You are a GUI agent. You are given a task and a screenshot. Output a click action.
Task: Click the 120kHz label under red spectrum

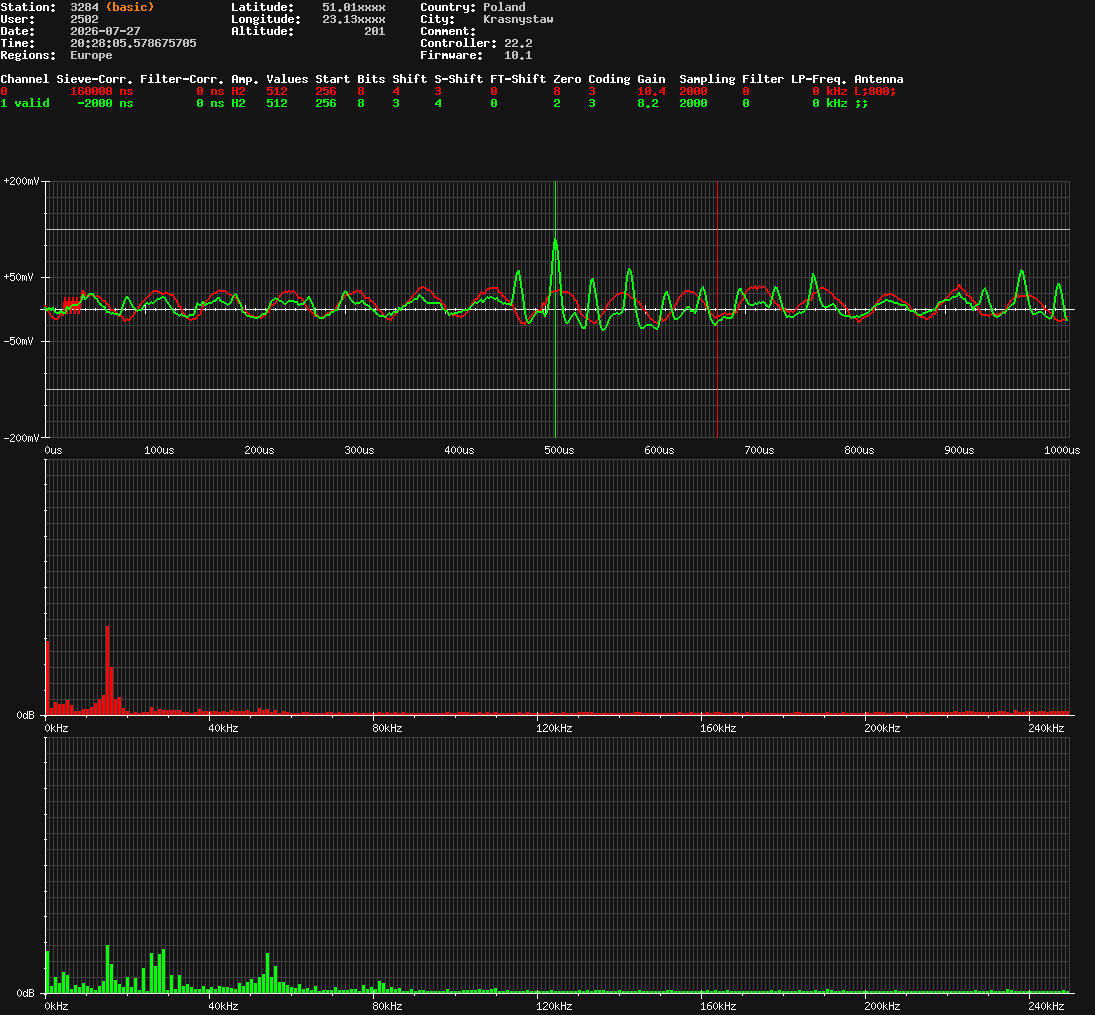(x=554, y=728)
